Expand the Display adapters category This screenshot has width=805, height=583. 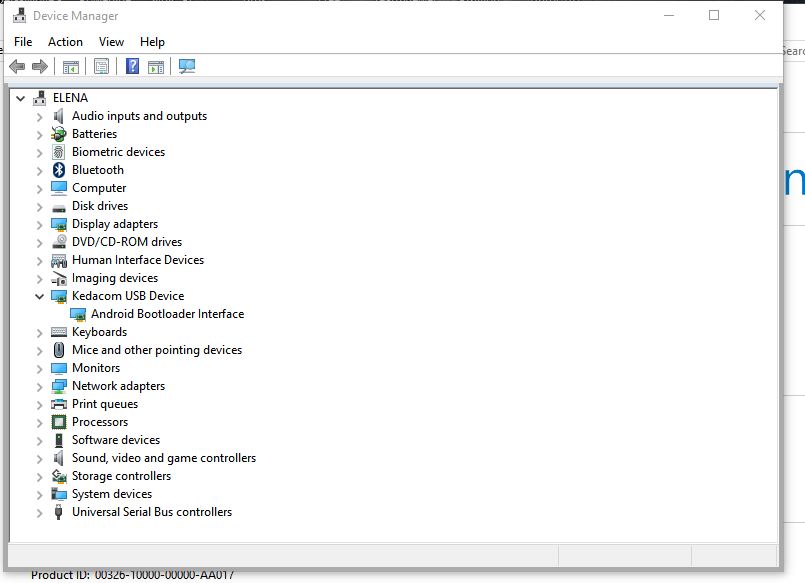point(40,224)
